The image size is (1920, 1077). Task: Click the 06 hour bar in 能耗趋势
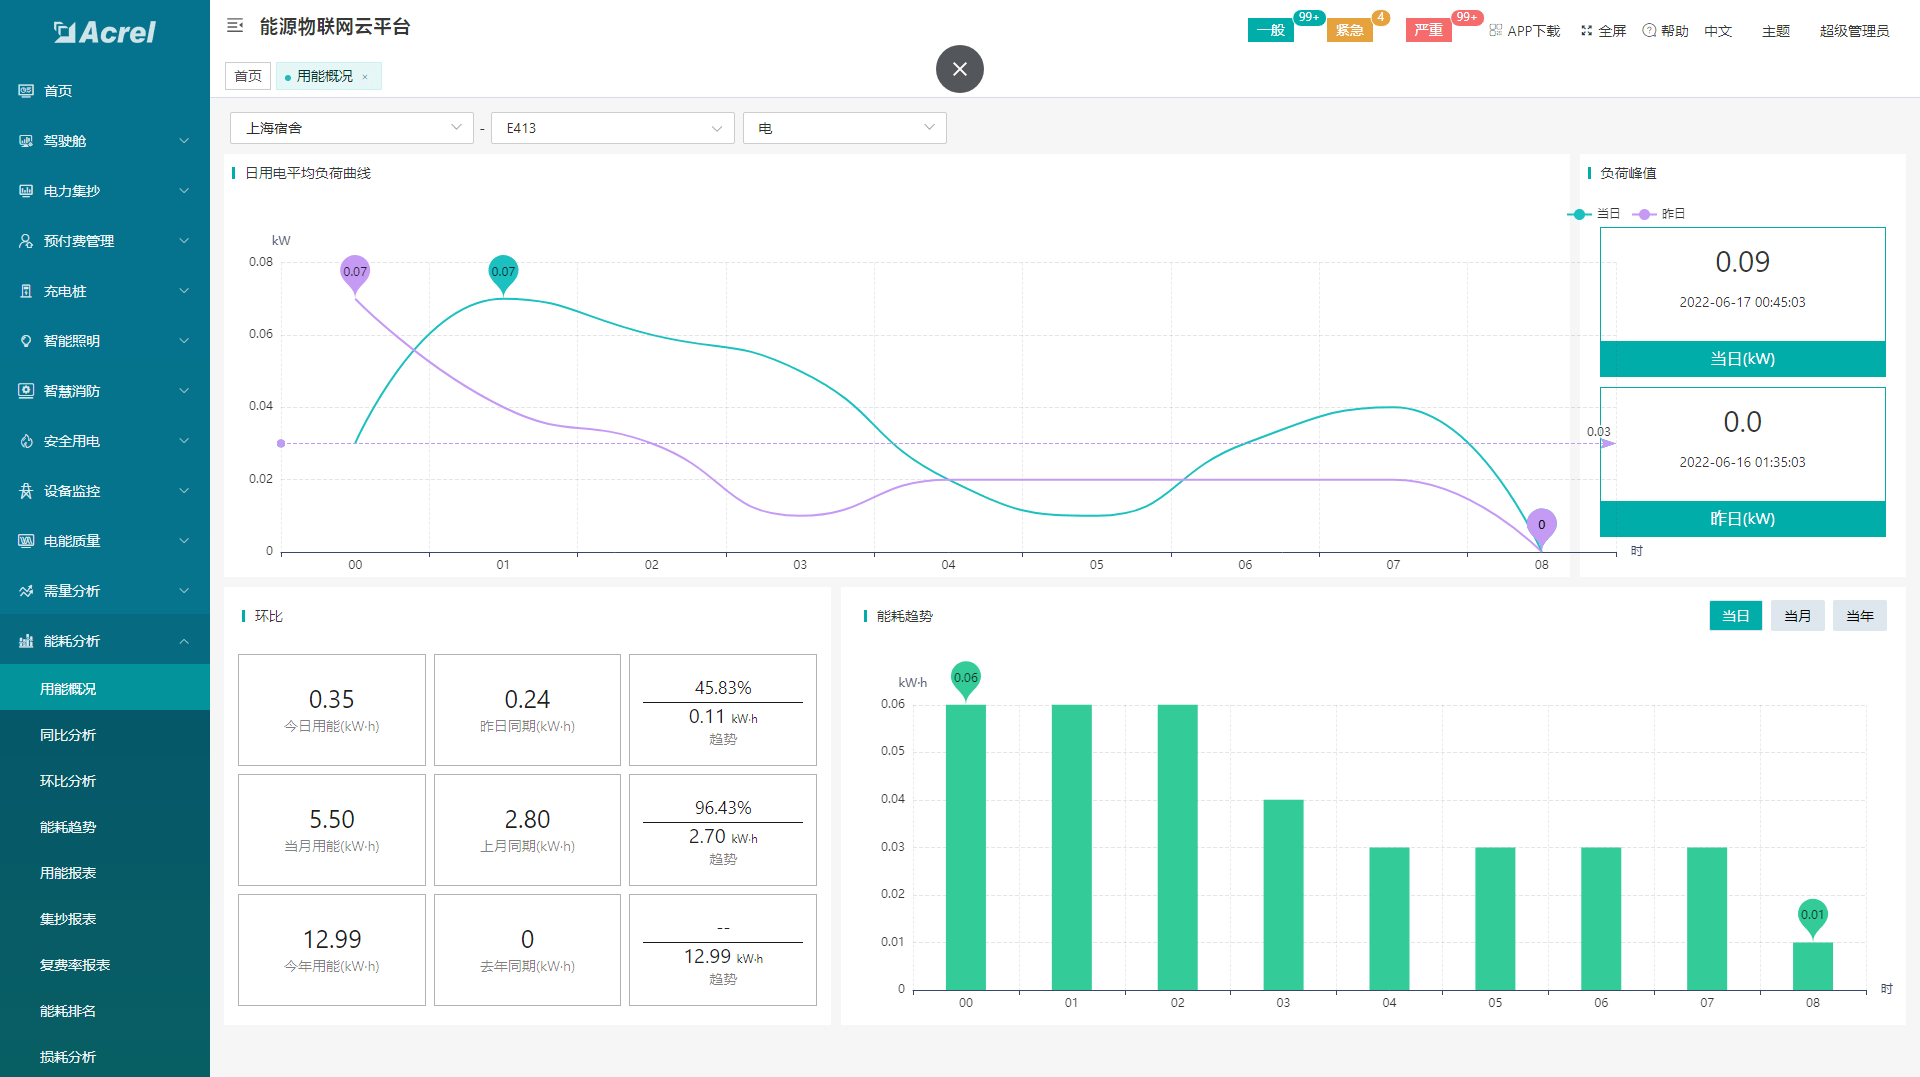coord(1601,919)
